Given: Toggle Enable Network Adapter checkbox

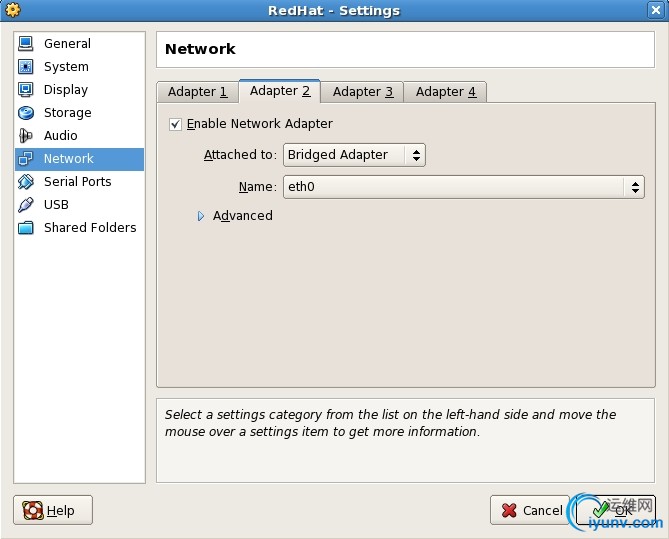Looking at the screenshot, I should tap(175, 124).
